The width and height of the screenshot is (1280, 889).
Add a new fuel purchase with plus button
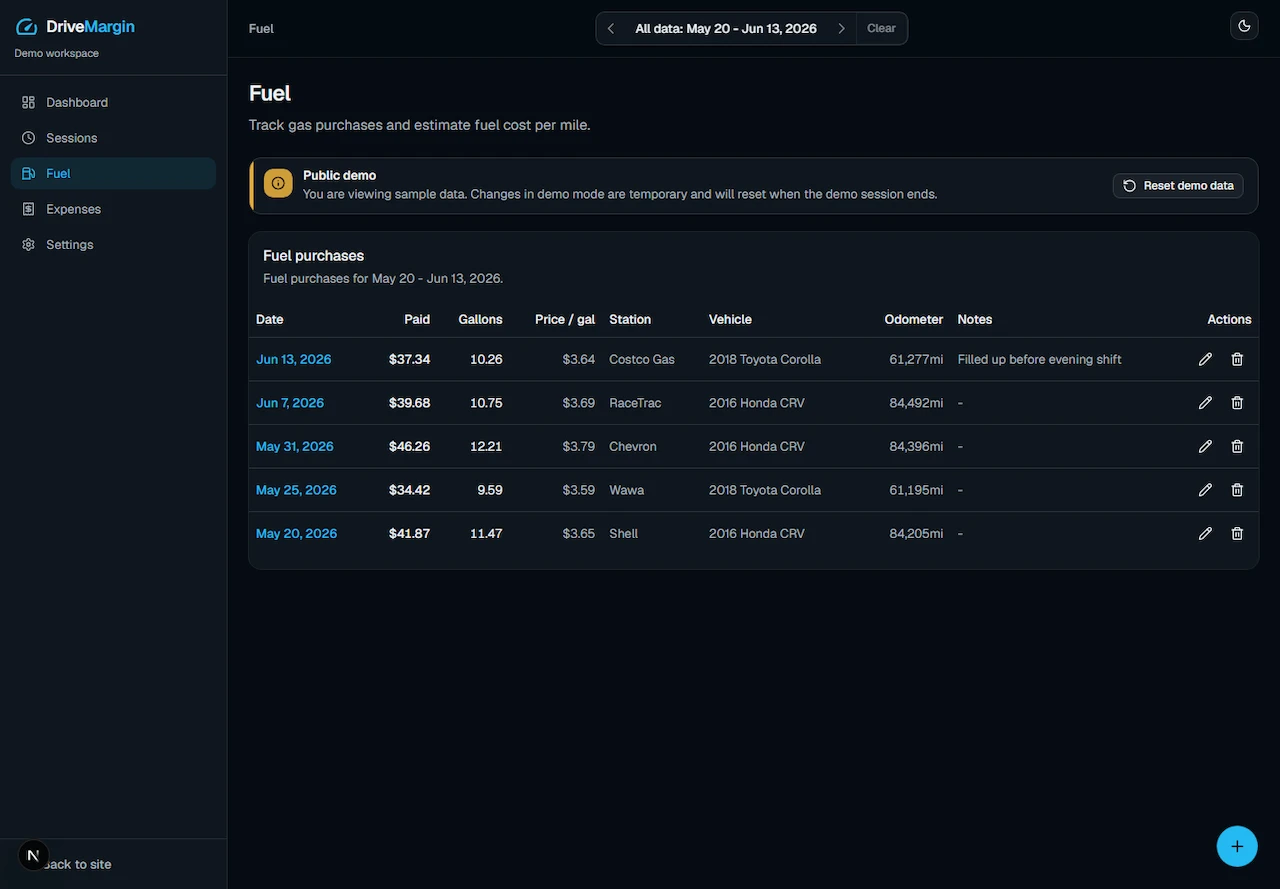point(1237,846)
